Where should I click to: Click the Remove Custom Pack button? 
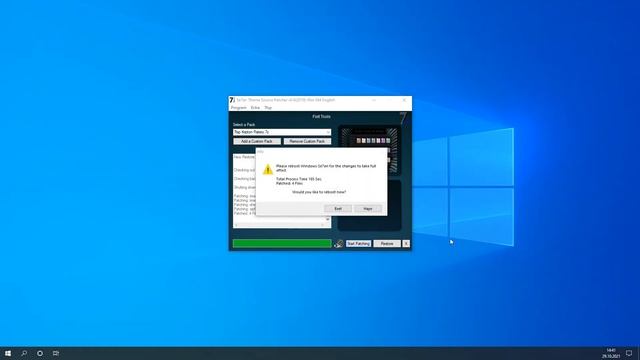point(307,141)
